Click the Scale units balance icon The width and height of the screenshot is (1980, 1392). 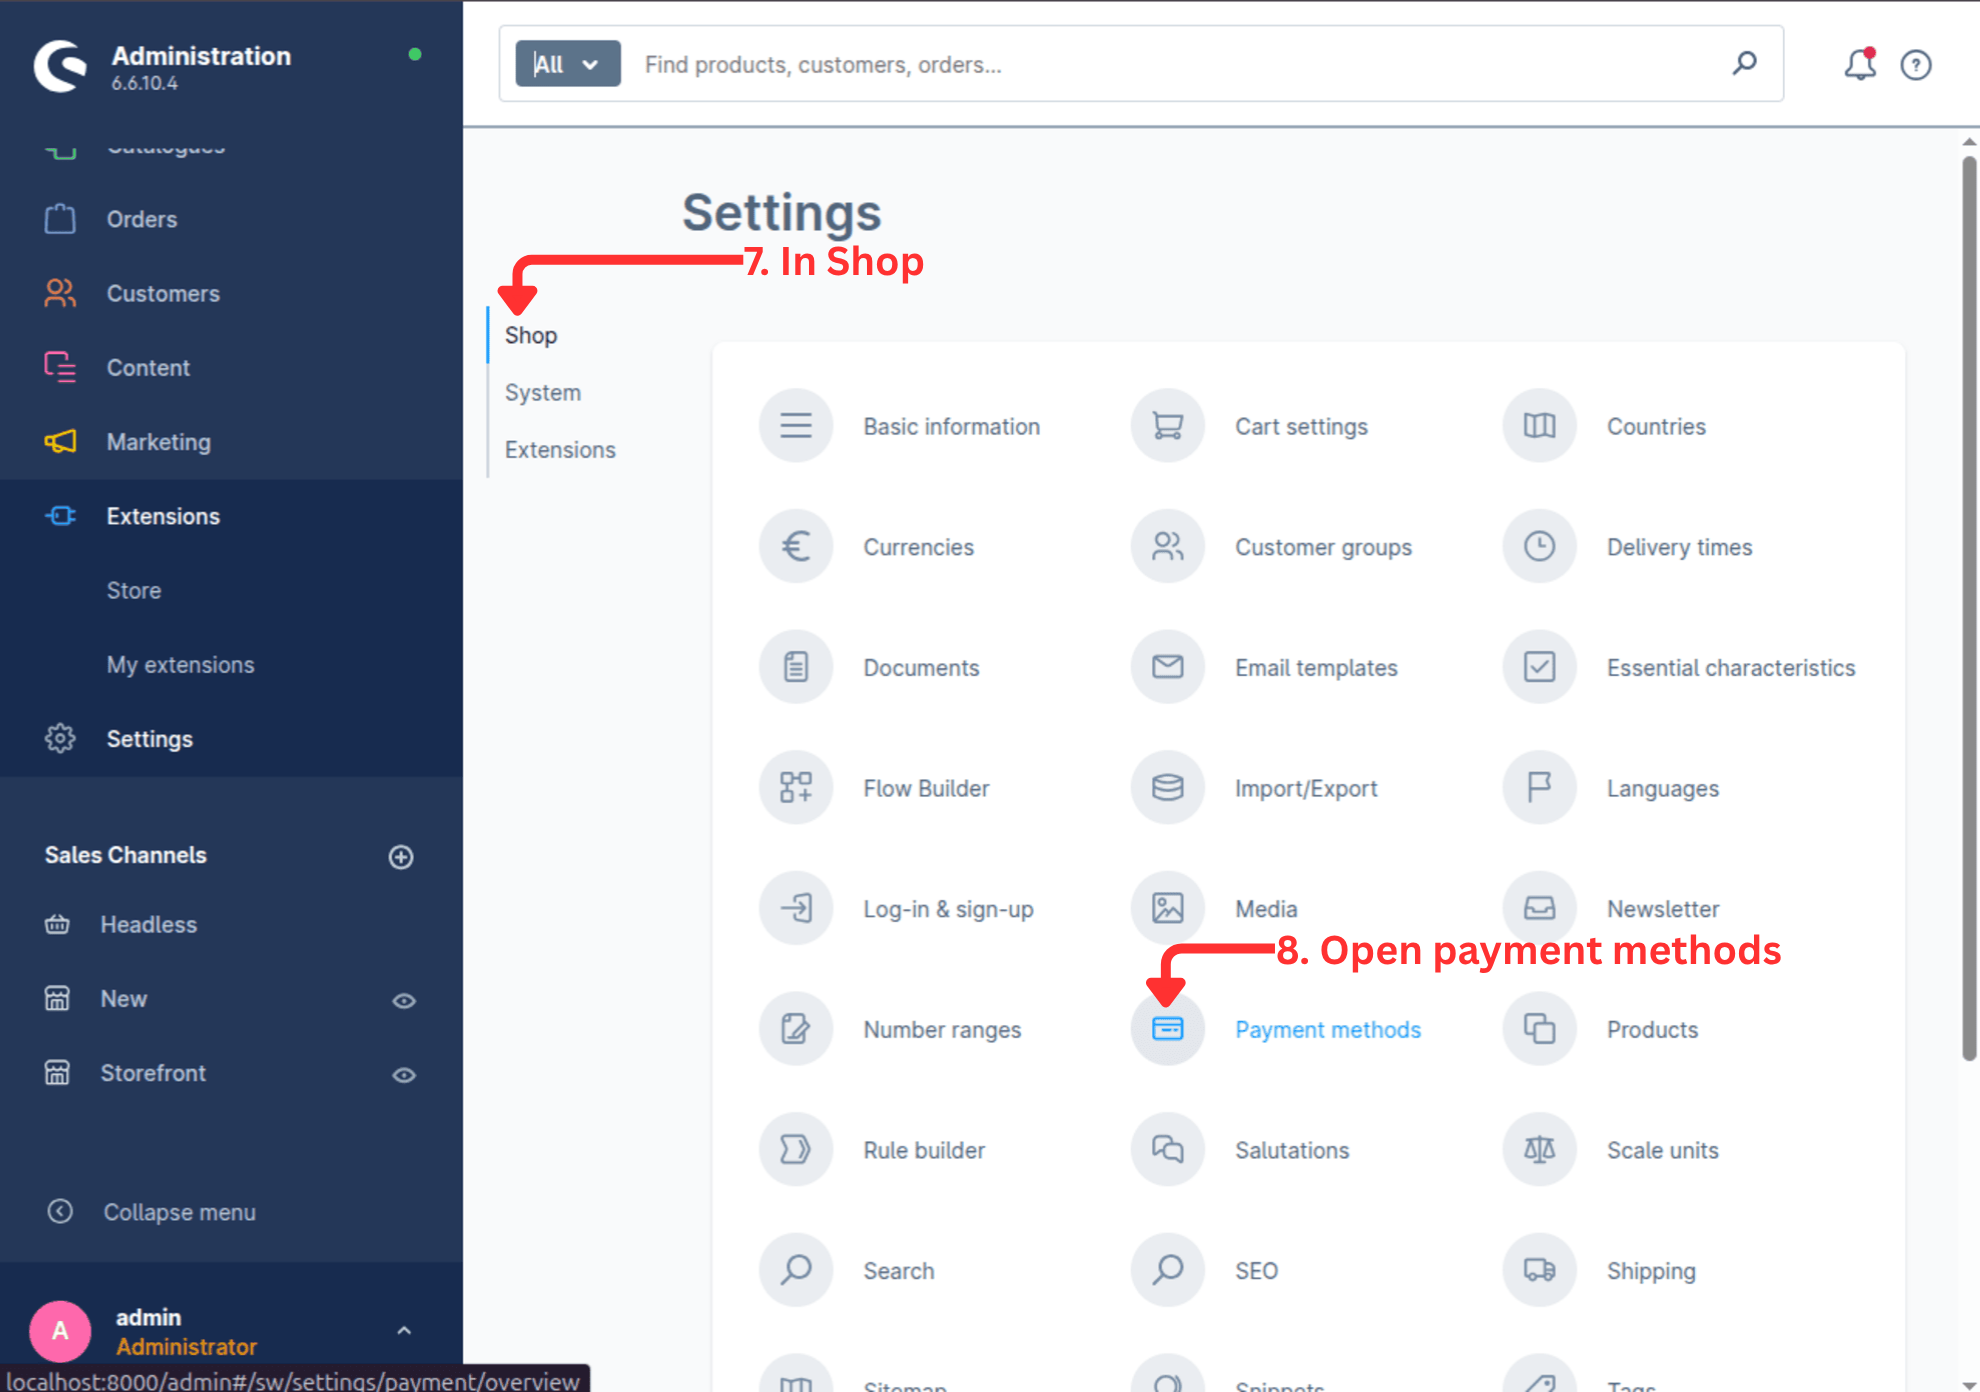tap(1539, 1150)
